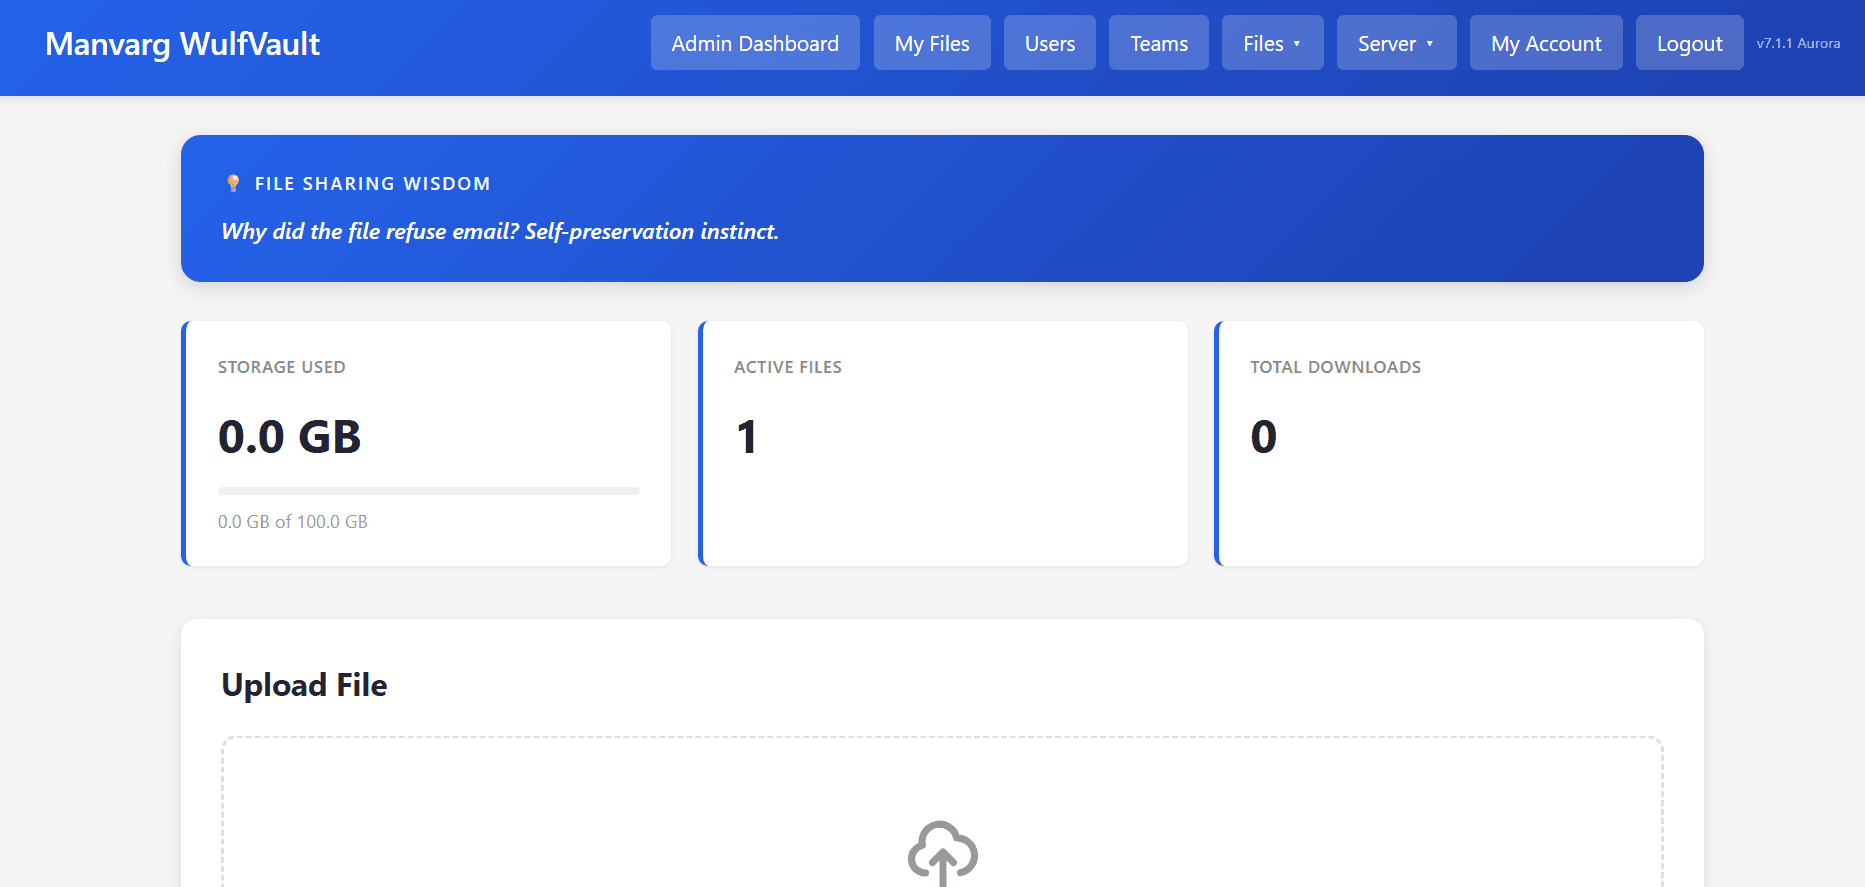
Task: Click the cloud upload icon
Action: click(x=942, y=853)
